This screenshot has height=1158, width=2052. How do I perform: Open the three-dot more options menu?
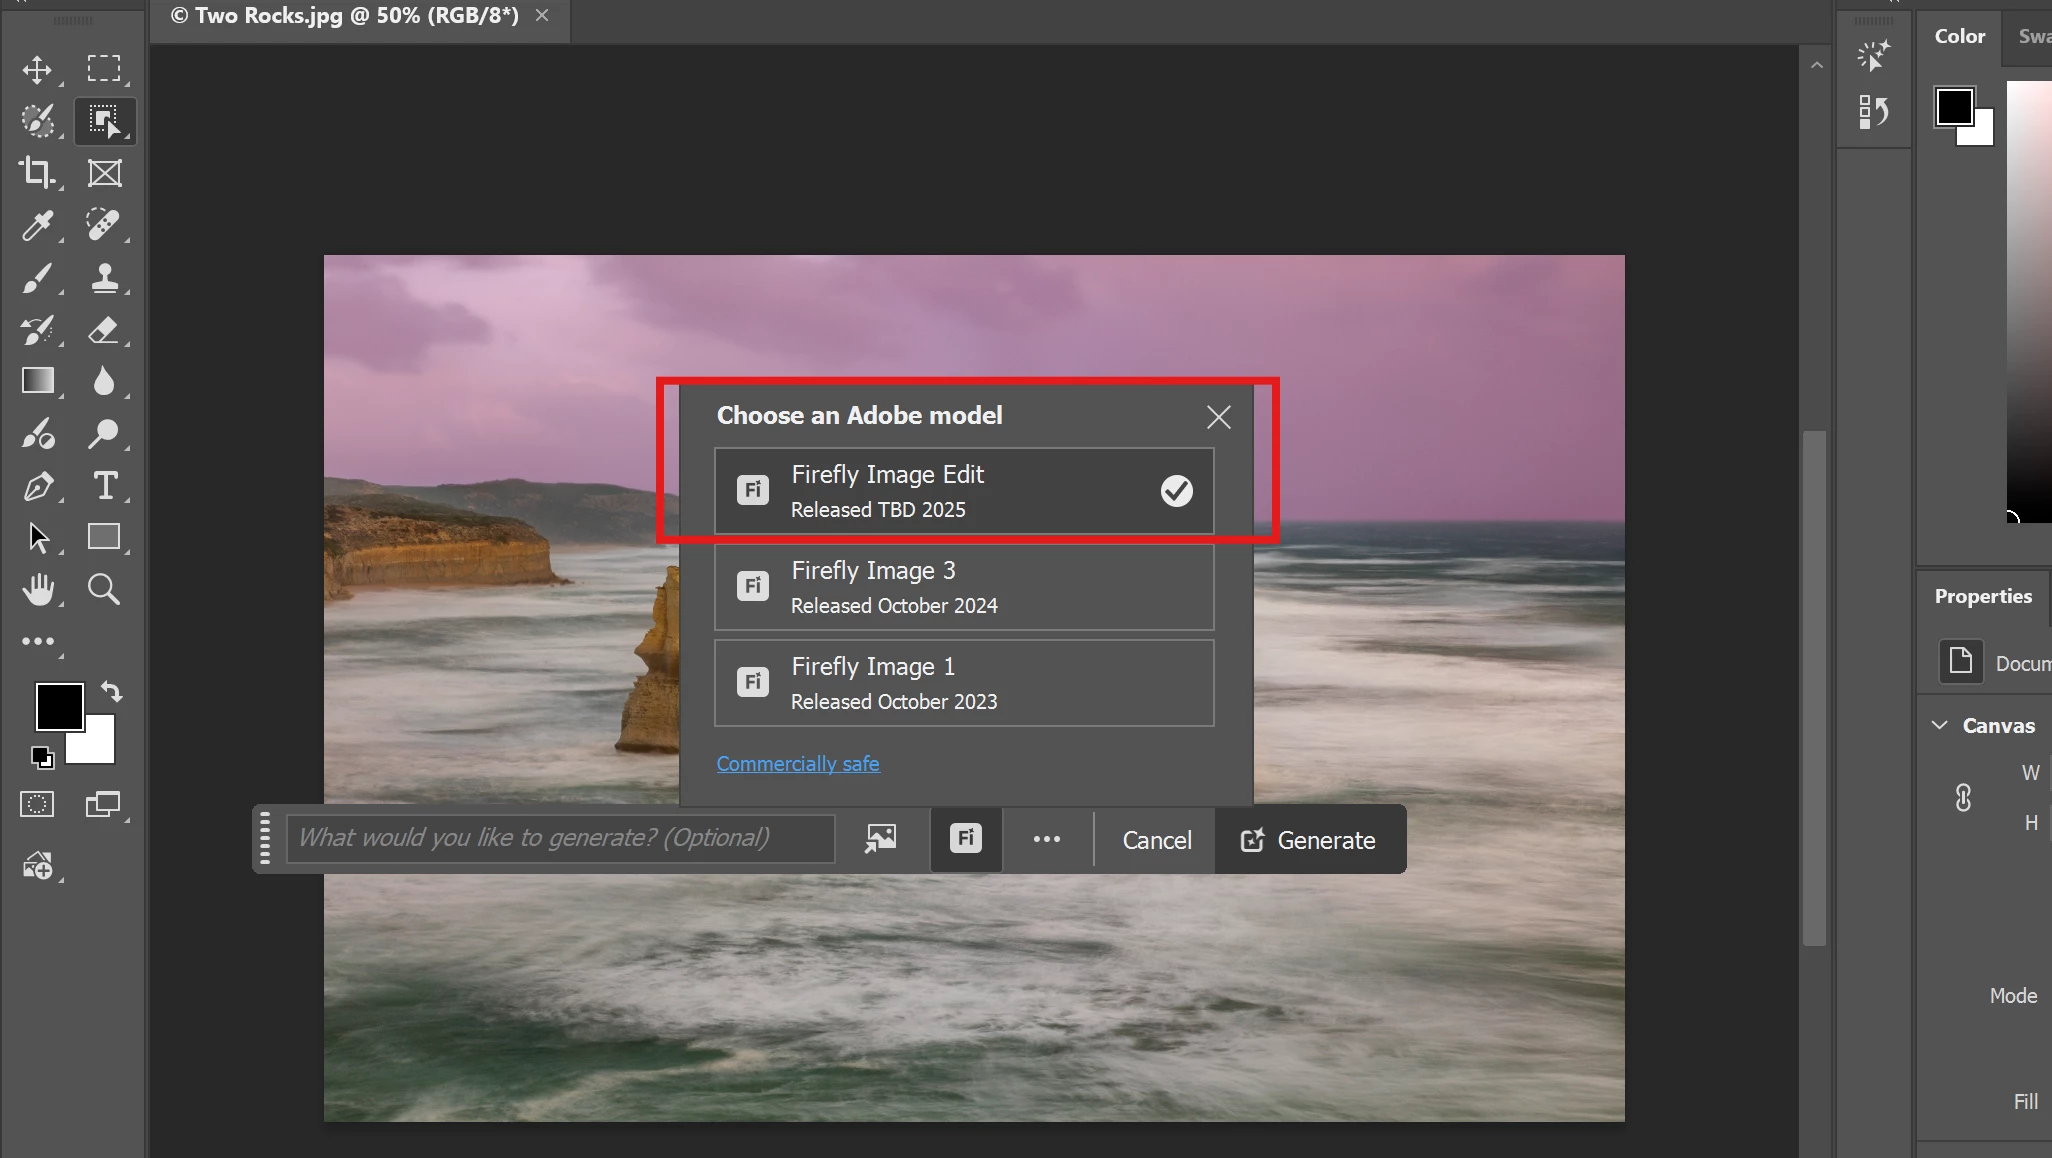(x=1046, y=839)
